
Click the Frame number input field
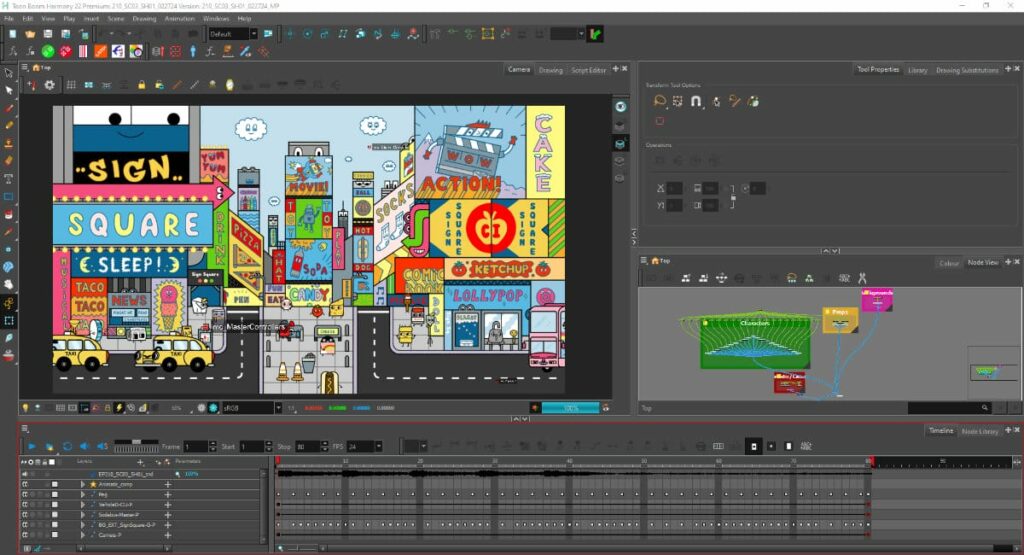(195, 447)
